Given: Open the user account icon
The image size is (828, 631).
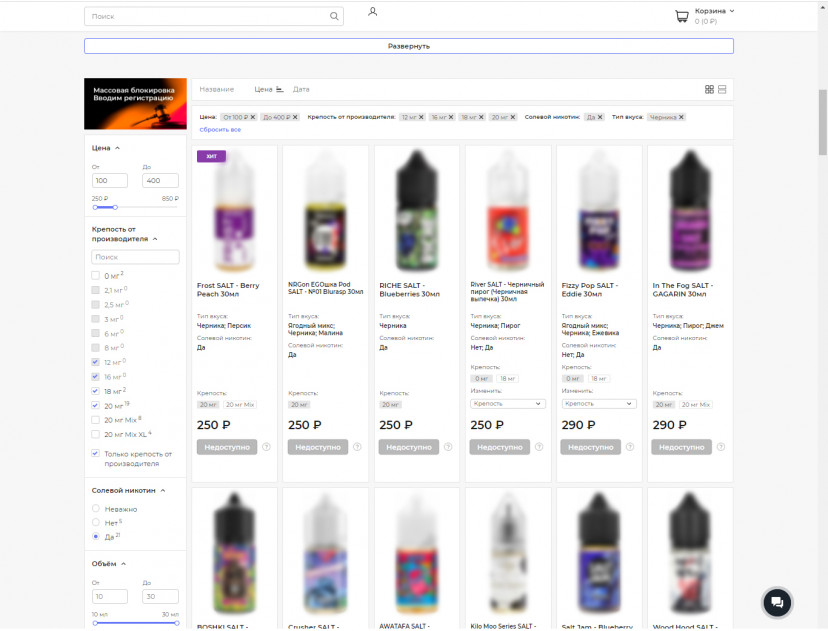Looking at the screenshot, I should pyautogui.click(x=372, y=12).
